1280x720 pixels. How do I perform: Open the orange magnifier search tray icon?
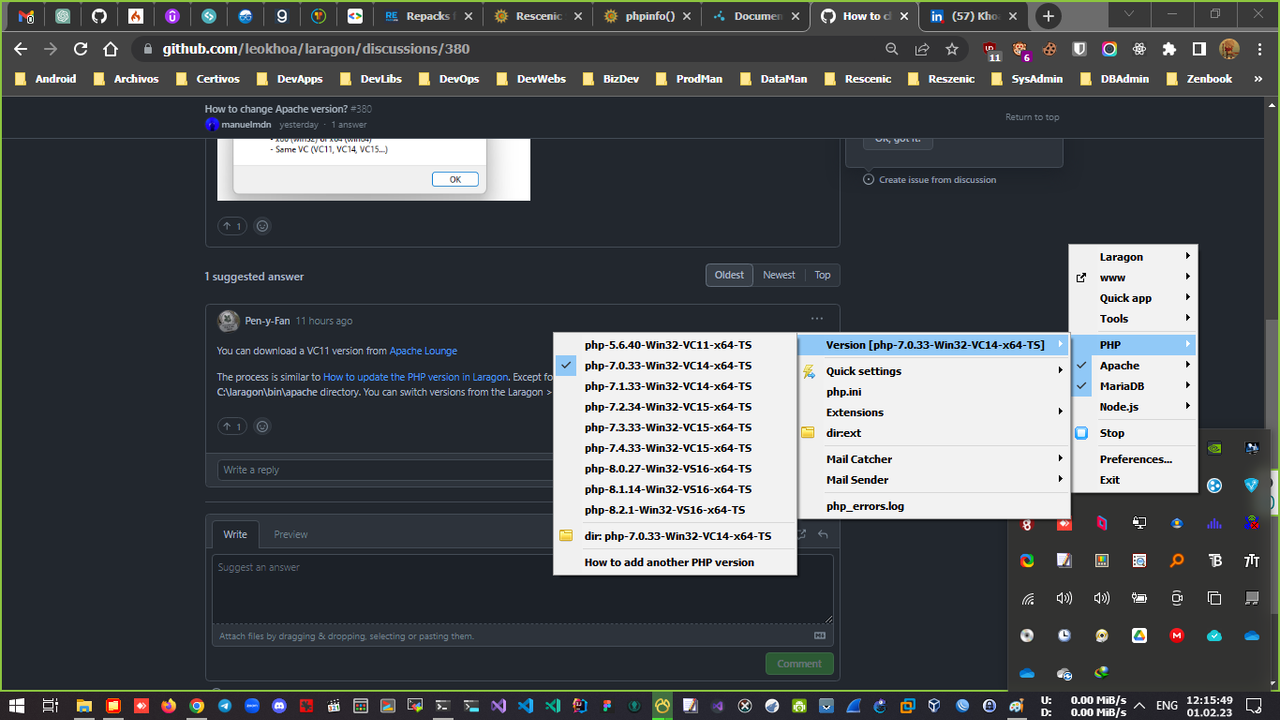[1177, 561]
